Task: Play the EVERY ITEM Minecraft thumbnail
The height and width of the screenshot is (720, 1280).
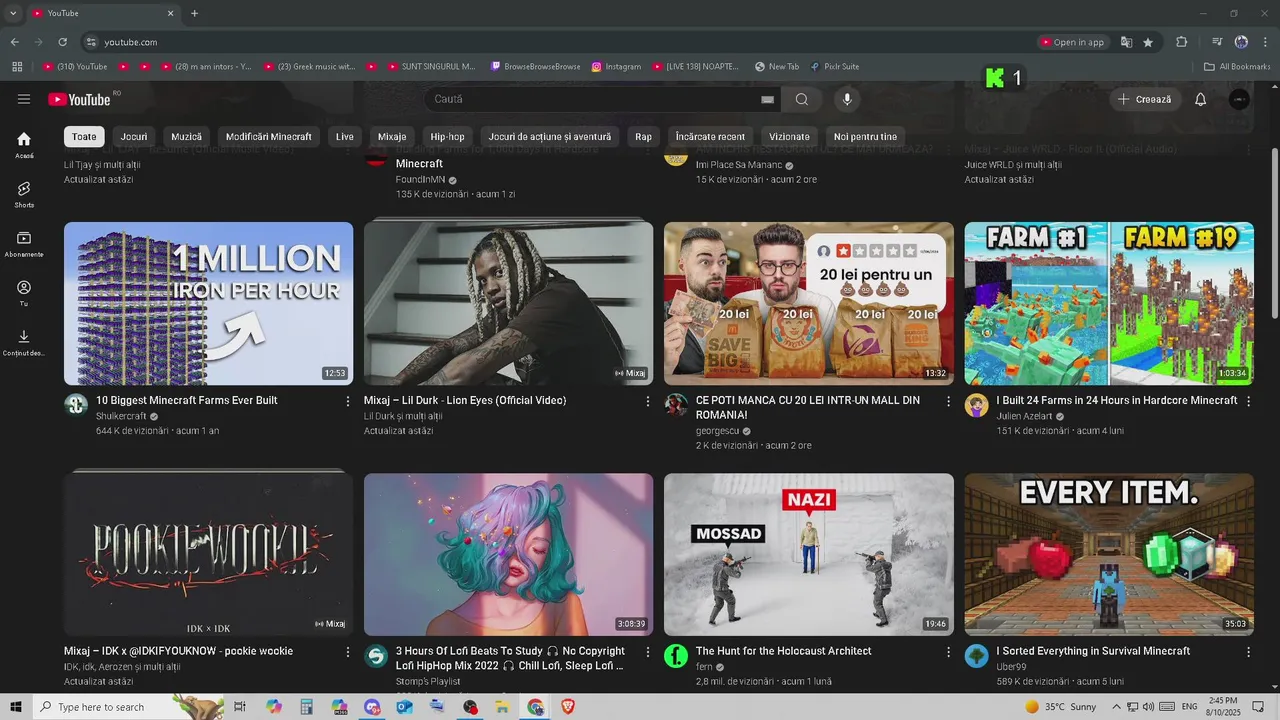Action: click(x=1109, y=555)
